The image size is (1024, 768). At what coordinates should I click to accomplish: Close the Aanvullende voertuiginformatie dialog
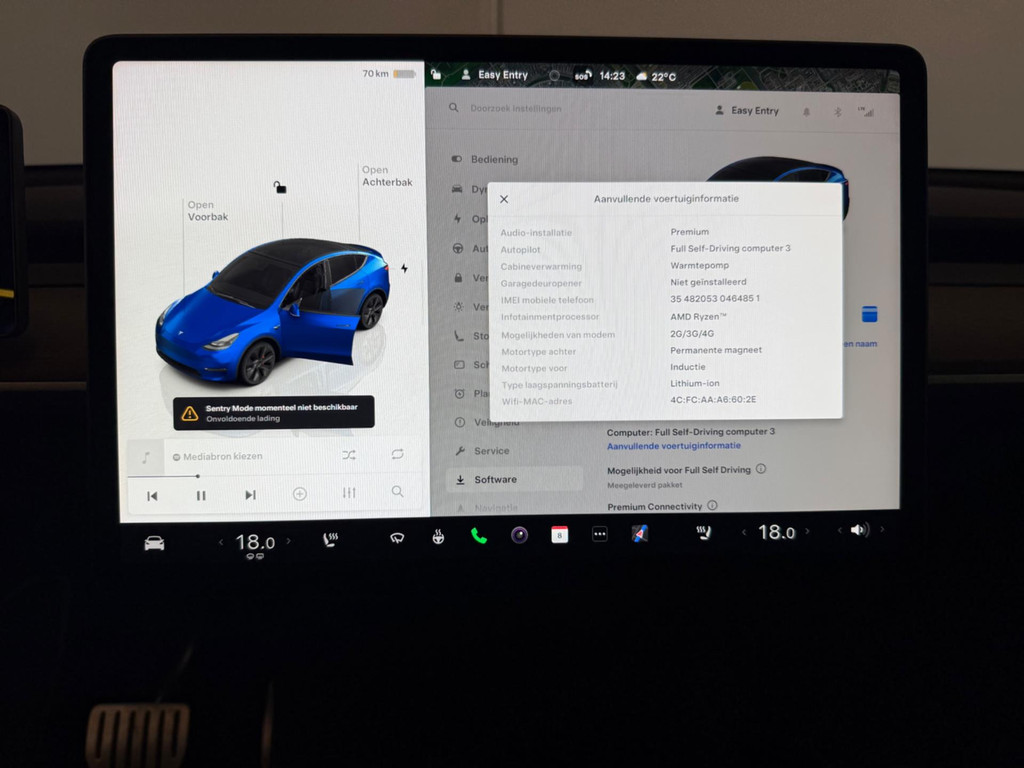point(504,199)
